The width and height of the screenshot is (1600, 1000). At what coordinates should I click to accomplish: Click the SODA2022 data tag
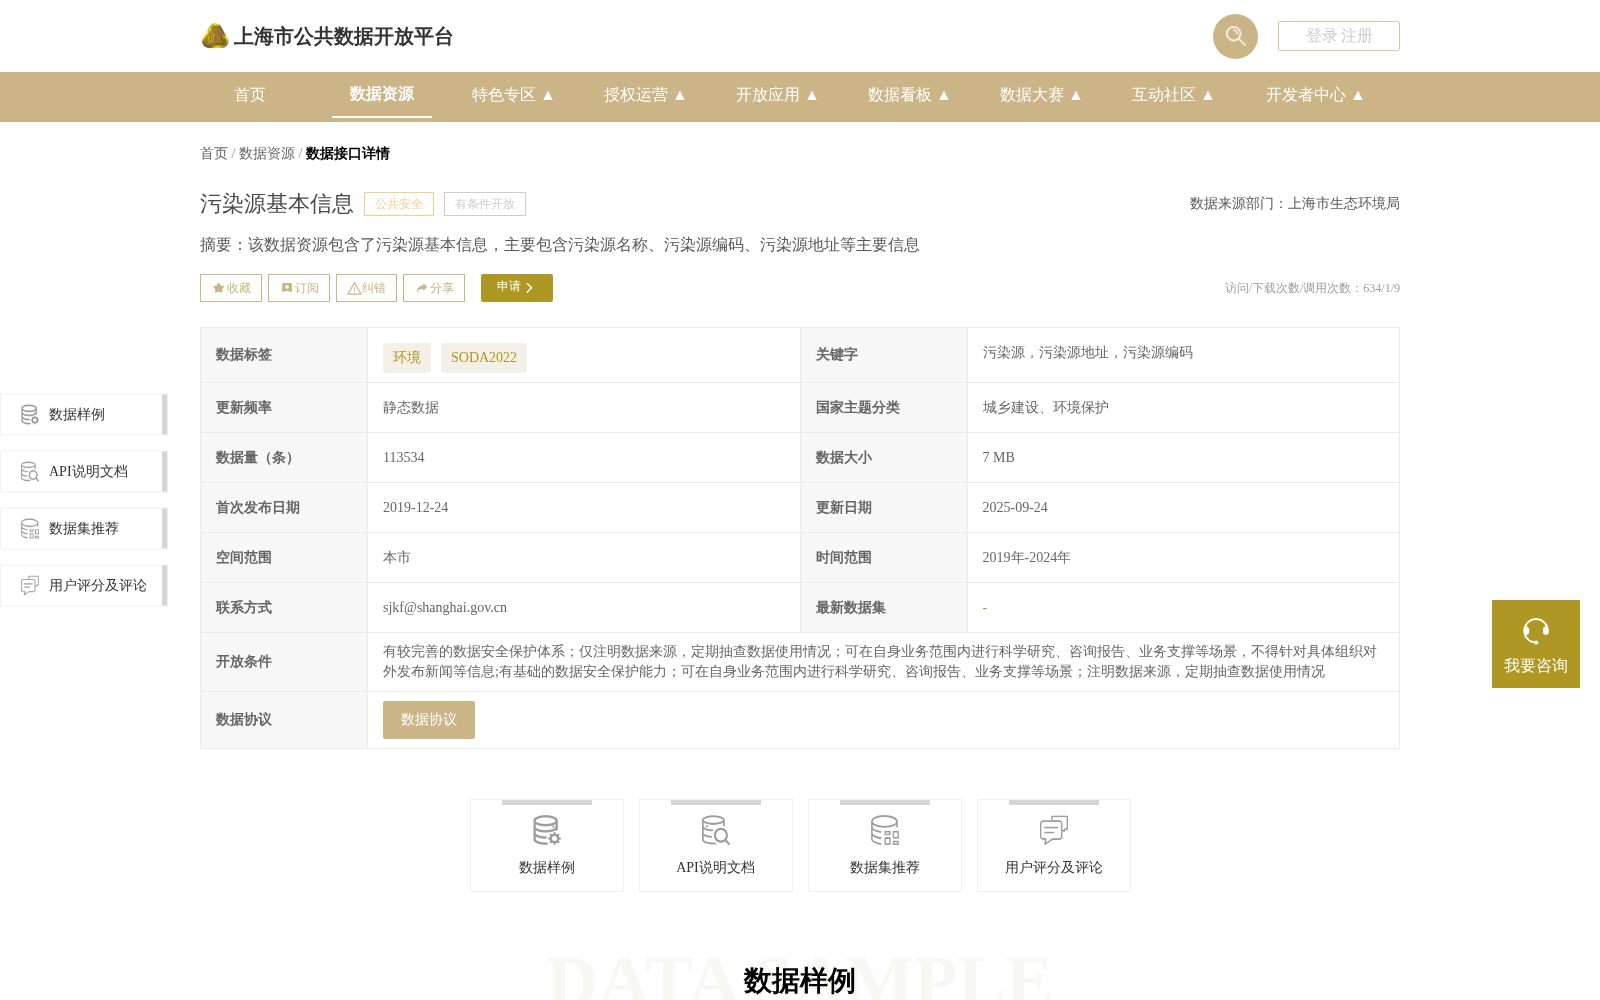[484, 358]
